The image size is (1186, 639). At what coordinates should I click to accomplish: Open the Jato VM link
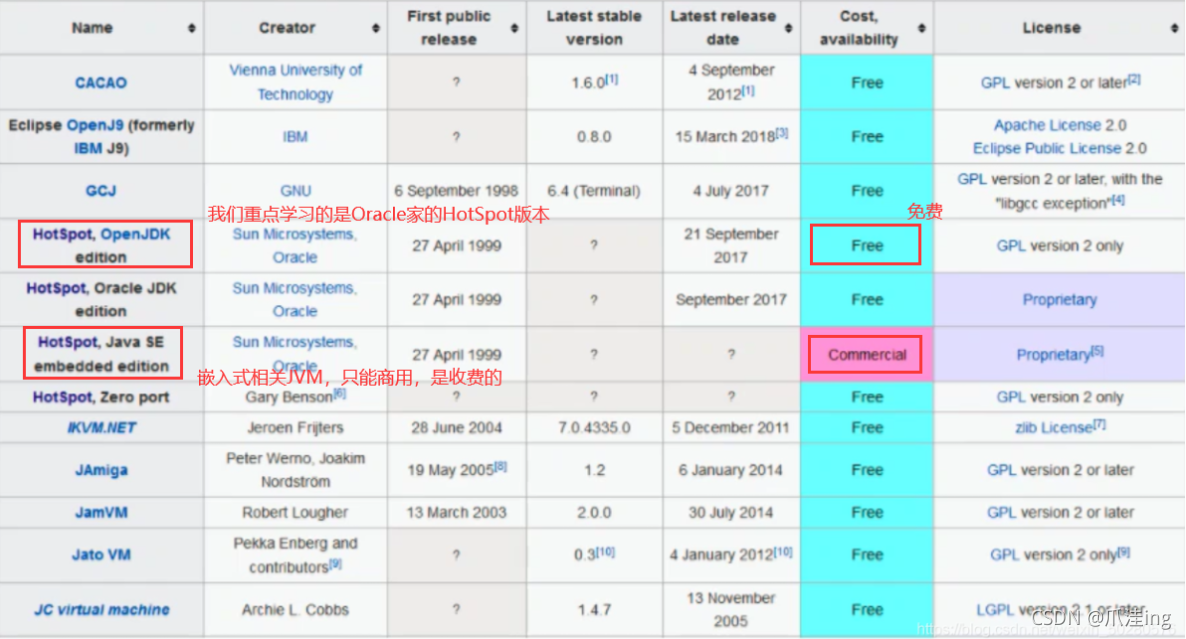point(101,554)
